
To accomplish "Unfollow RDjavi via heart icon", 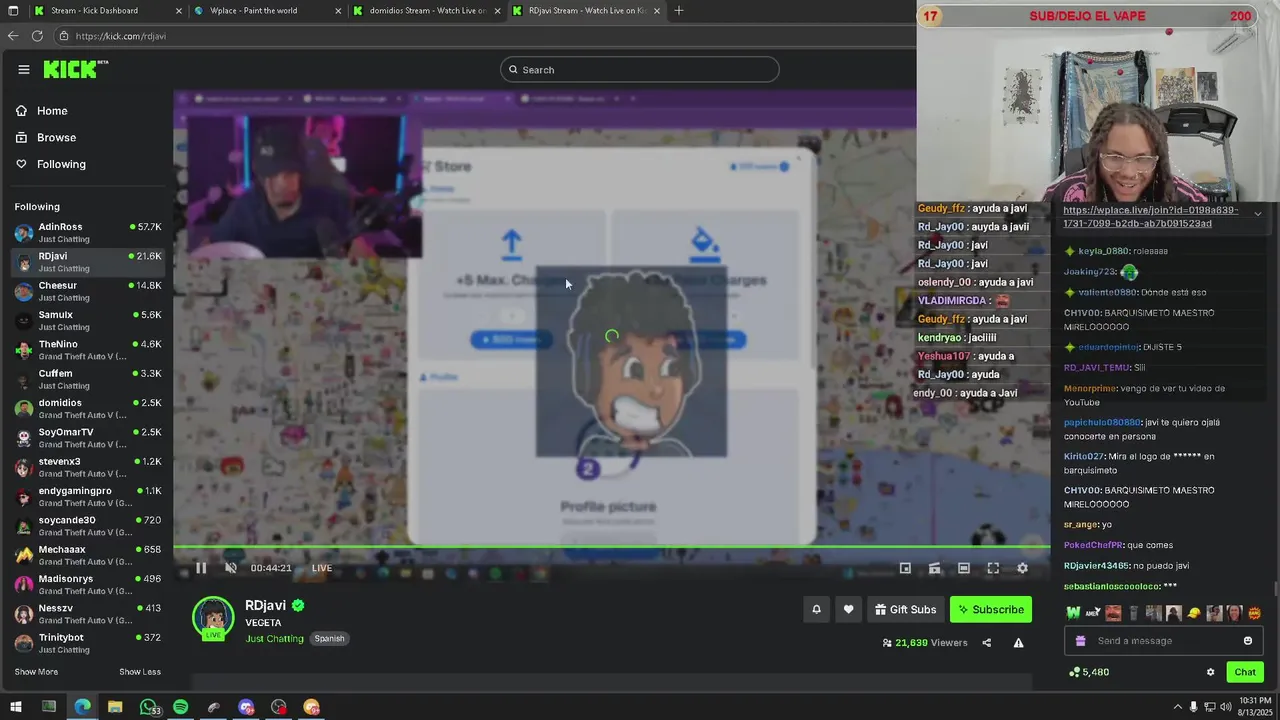I will pyautogui.click(x=848, y=609).
